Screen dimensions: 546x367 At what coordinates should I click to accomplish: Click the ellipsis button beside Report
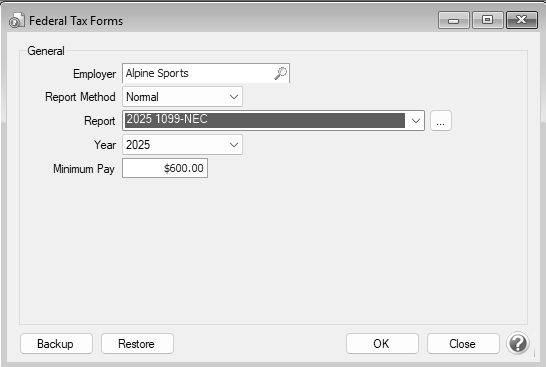pyautogui.click(x=441, y=121)
